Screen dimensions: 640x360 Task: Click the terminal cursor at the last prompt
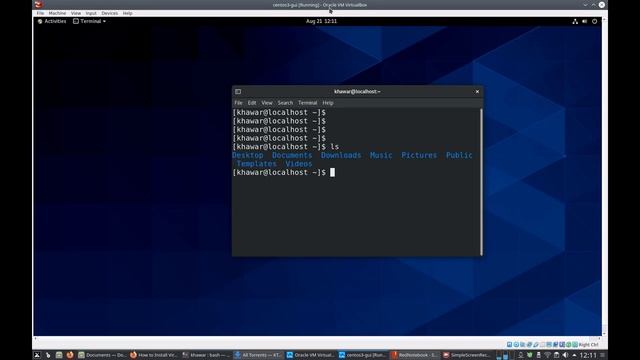coord(332,172)
